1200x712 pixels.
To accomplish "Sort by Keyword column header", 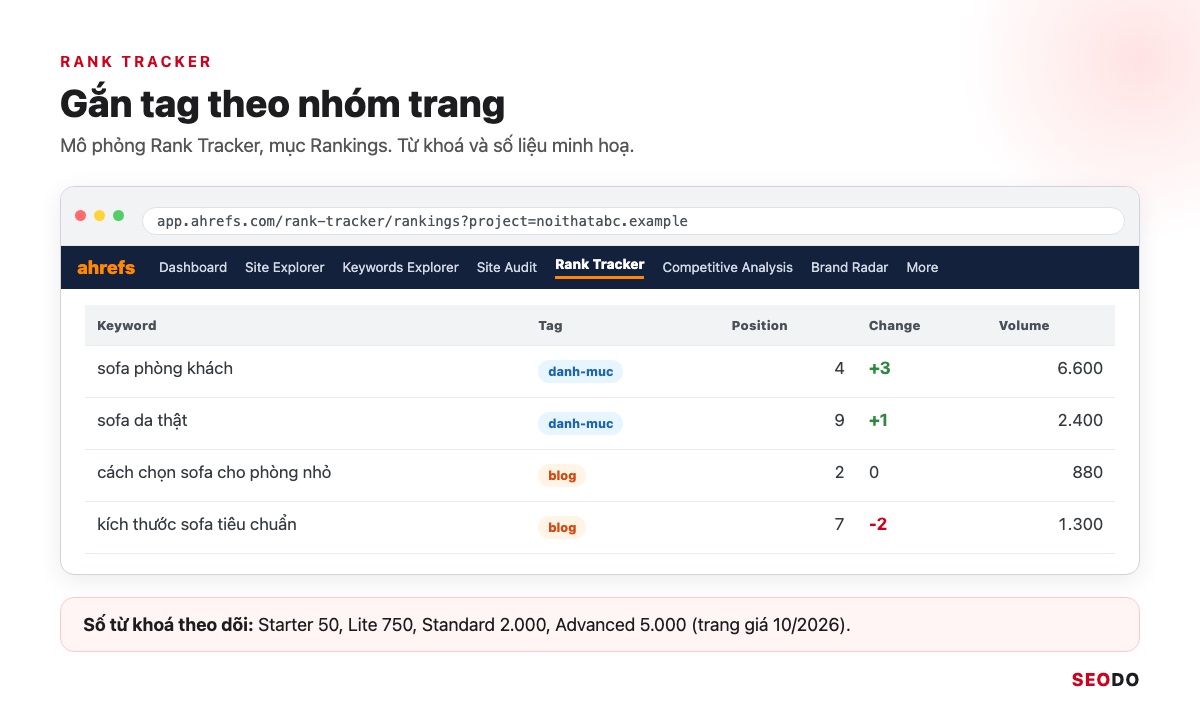I will (x=127, y=325).
